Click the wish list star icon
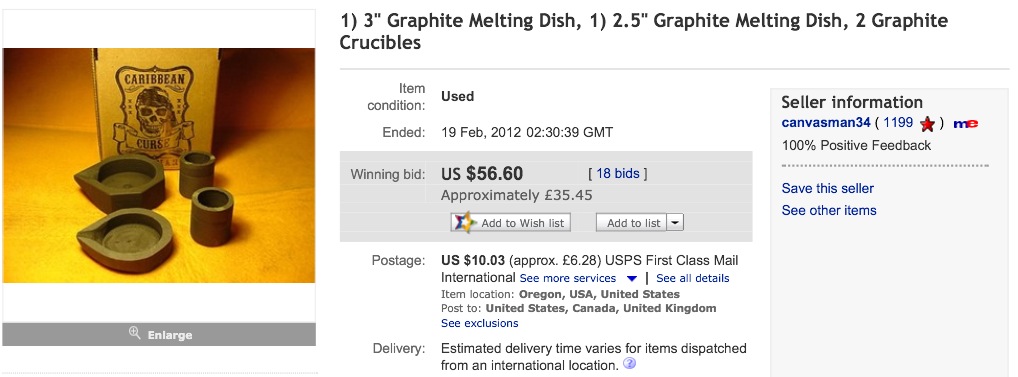This screenshot has width=1018, height=377. (464, 223)
